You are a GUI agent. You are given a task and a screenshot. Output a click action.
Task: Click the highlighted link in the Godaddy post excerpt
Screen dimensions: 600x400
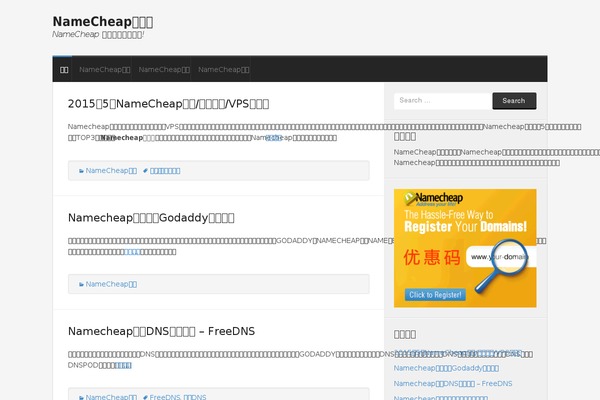pyautogui.click(x=132, y=252)
